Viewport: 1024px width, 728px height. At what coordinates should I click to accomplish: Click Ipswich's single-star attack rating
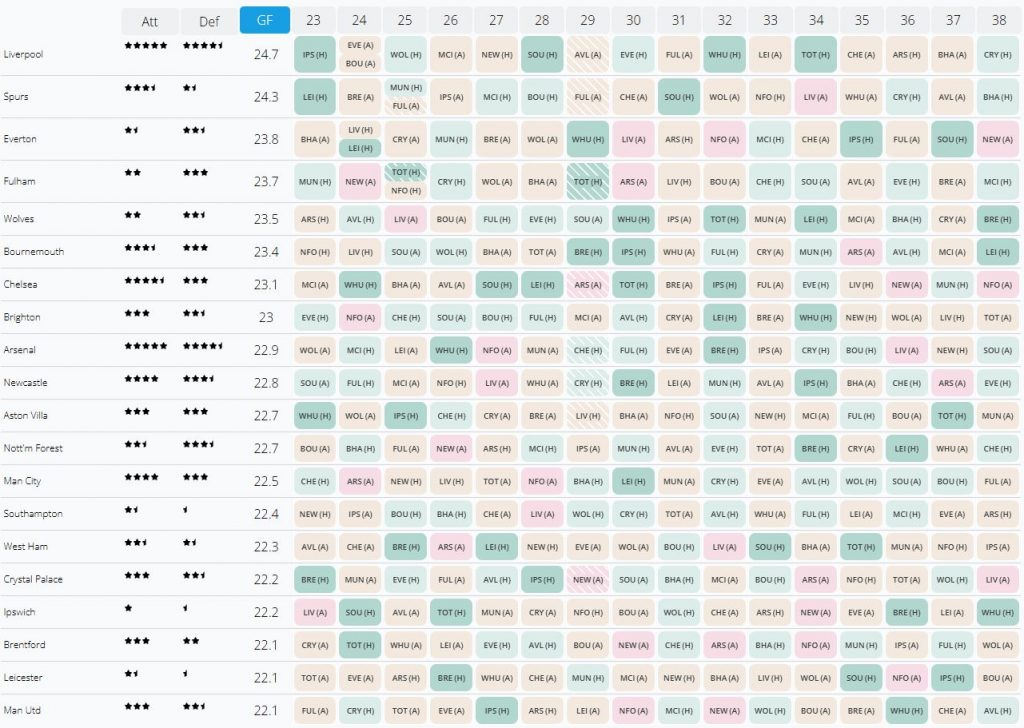point(128,608)
